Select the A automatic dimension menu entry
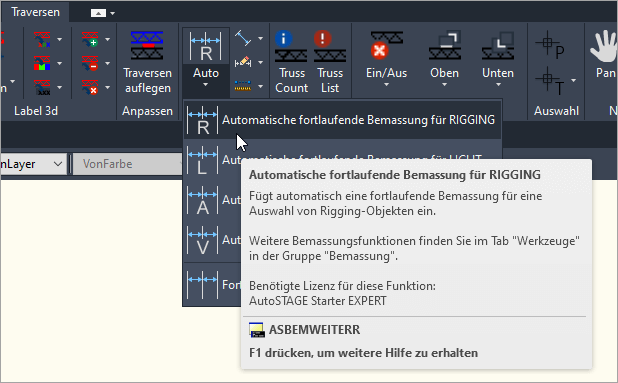This screenshot has width=618, height=383. (x=213, y=199)
